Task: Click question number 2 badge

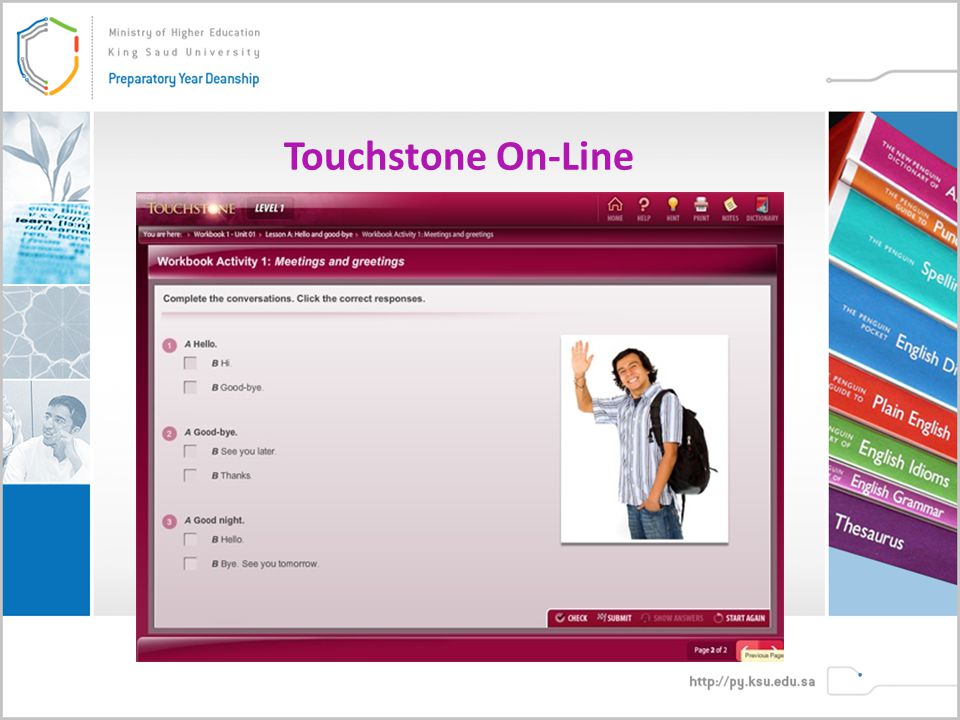Action: 170,433
